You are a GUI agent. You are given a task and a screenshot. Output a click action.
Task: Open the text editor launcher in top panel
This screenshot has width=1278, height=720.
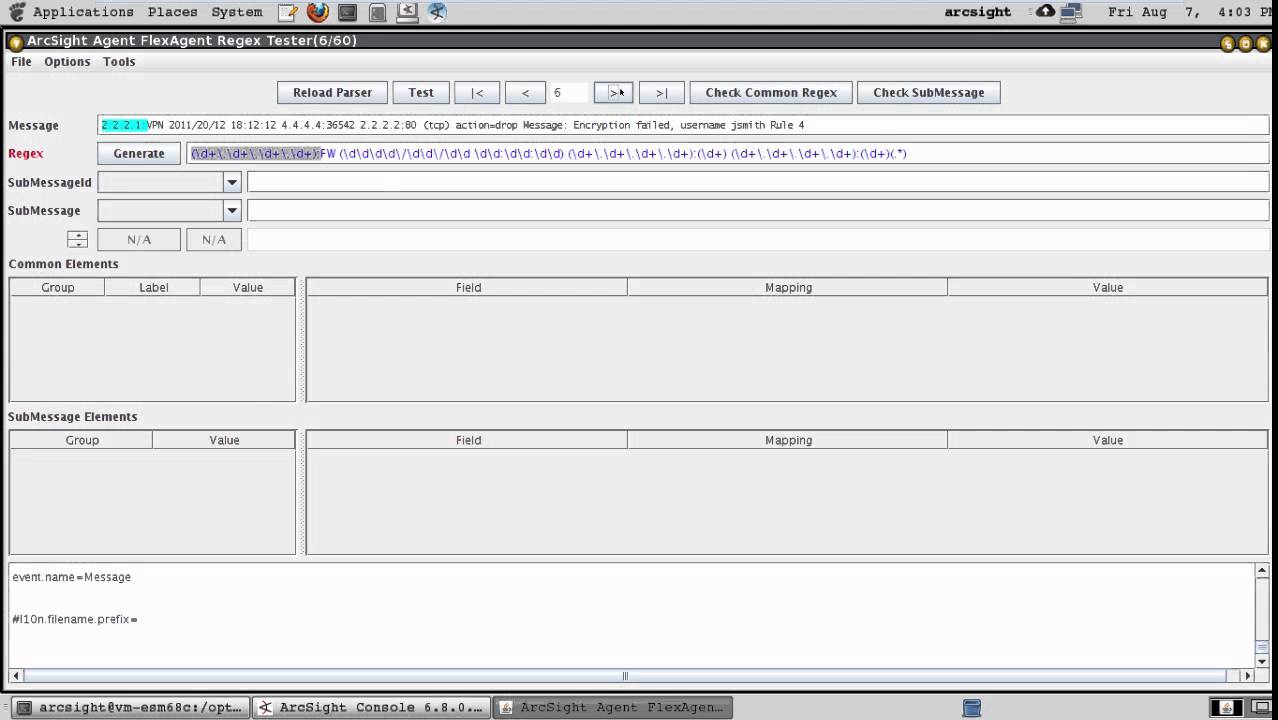pos(287,12)
